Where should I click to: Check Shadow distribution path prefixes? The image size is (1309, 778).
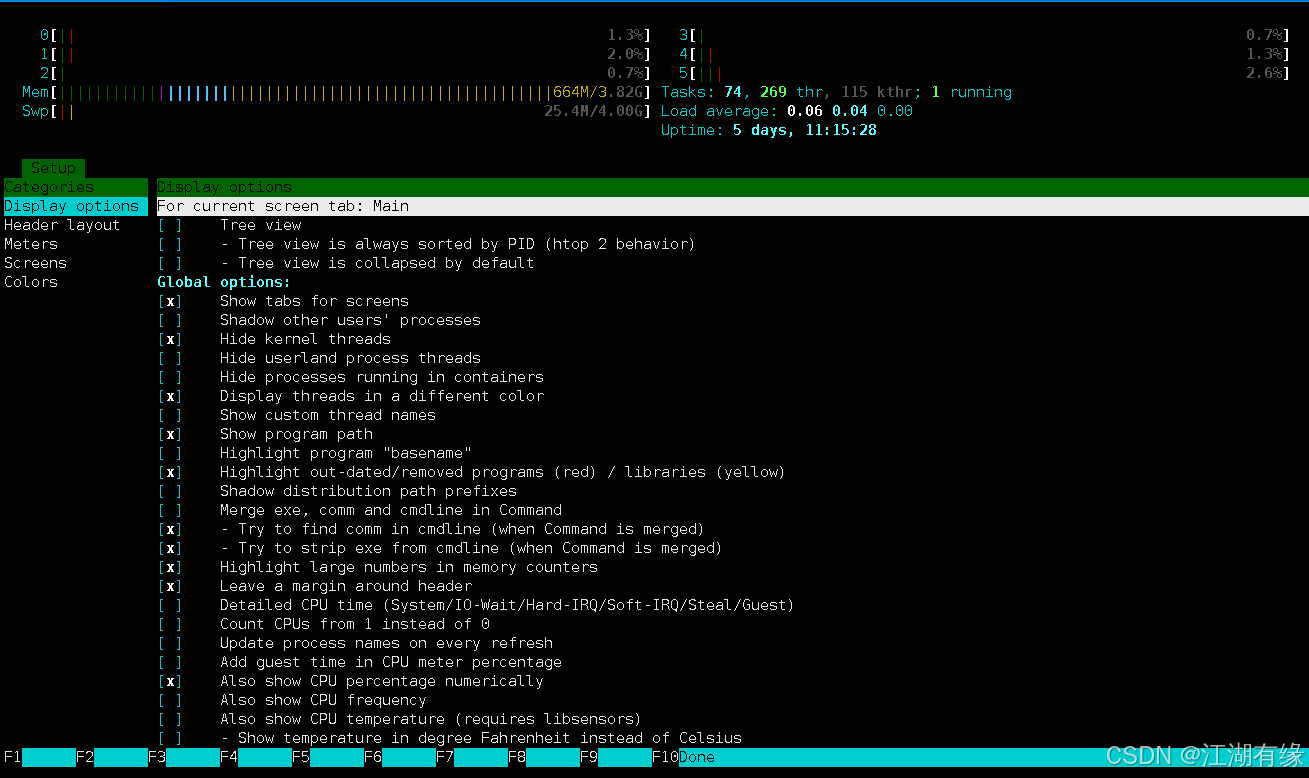click(170, 491)
